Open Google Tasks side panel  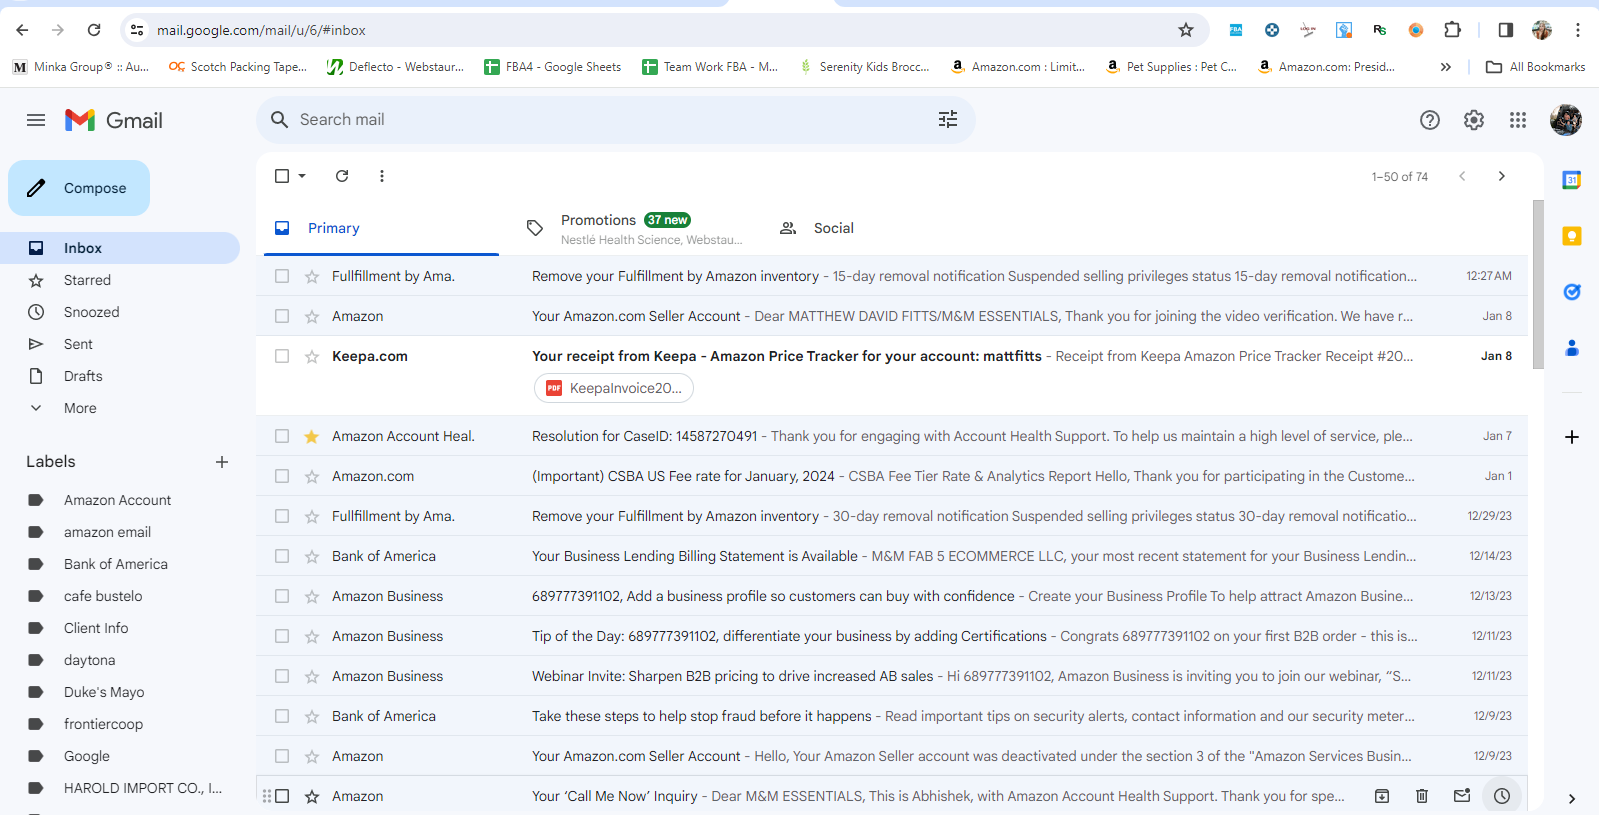[1572, 292]
